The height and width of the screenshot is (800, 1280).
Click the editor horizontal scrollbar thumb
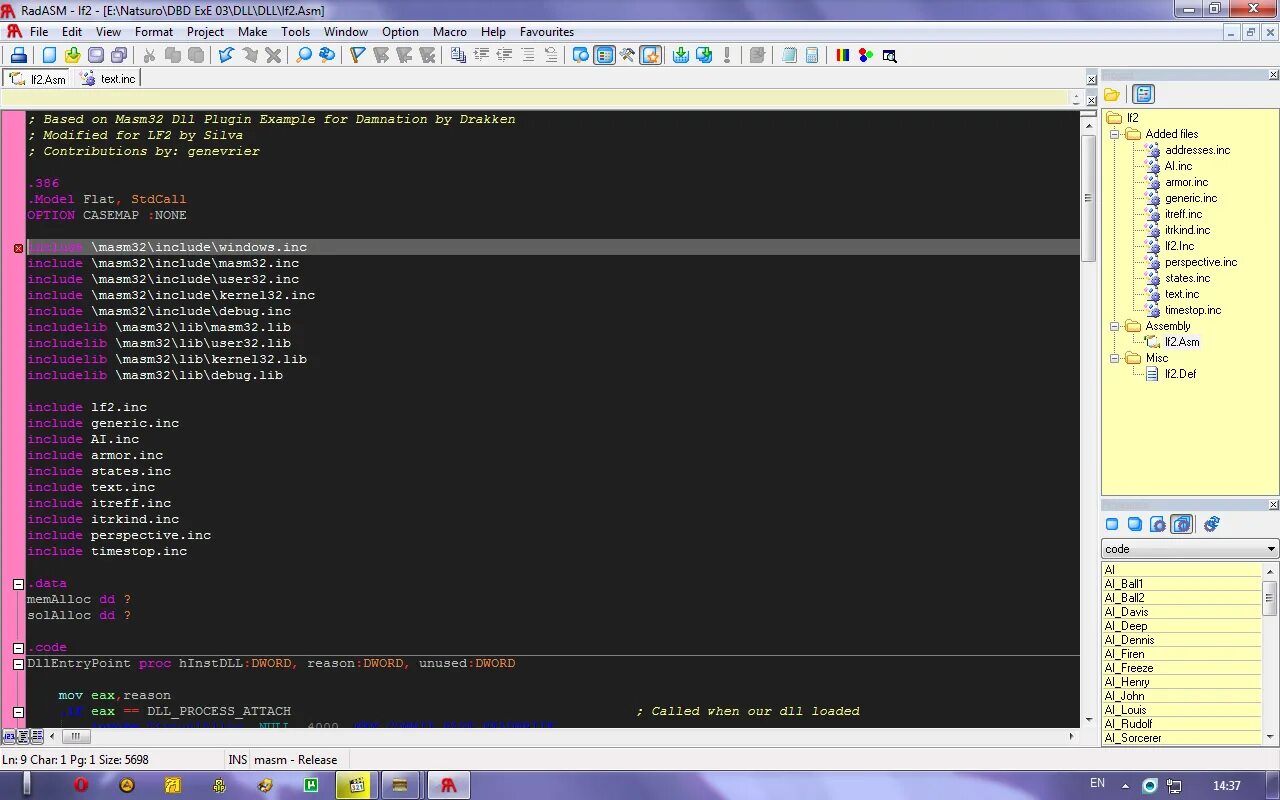click(x=76, y=736)
